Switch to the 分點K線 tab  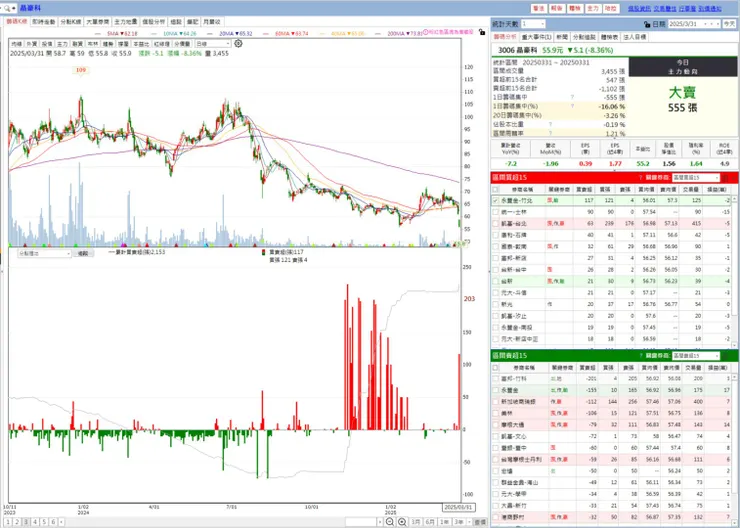(x=71, y=22)
